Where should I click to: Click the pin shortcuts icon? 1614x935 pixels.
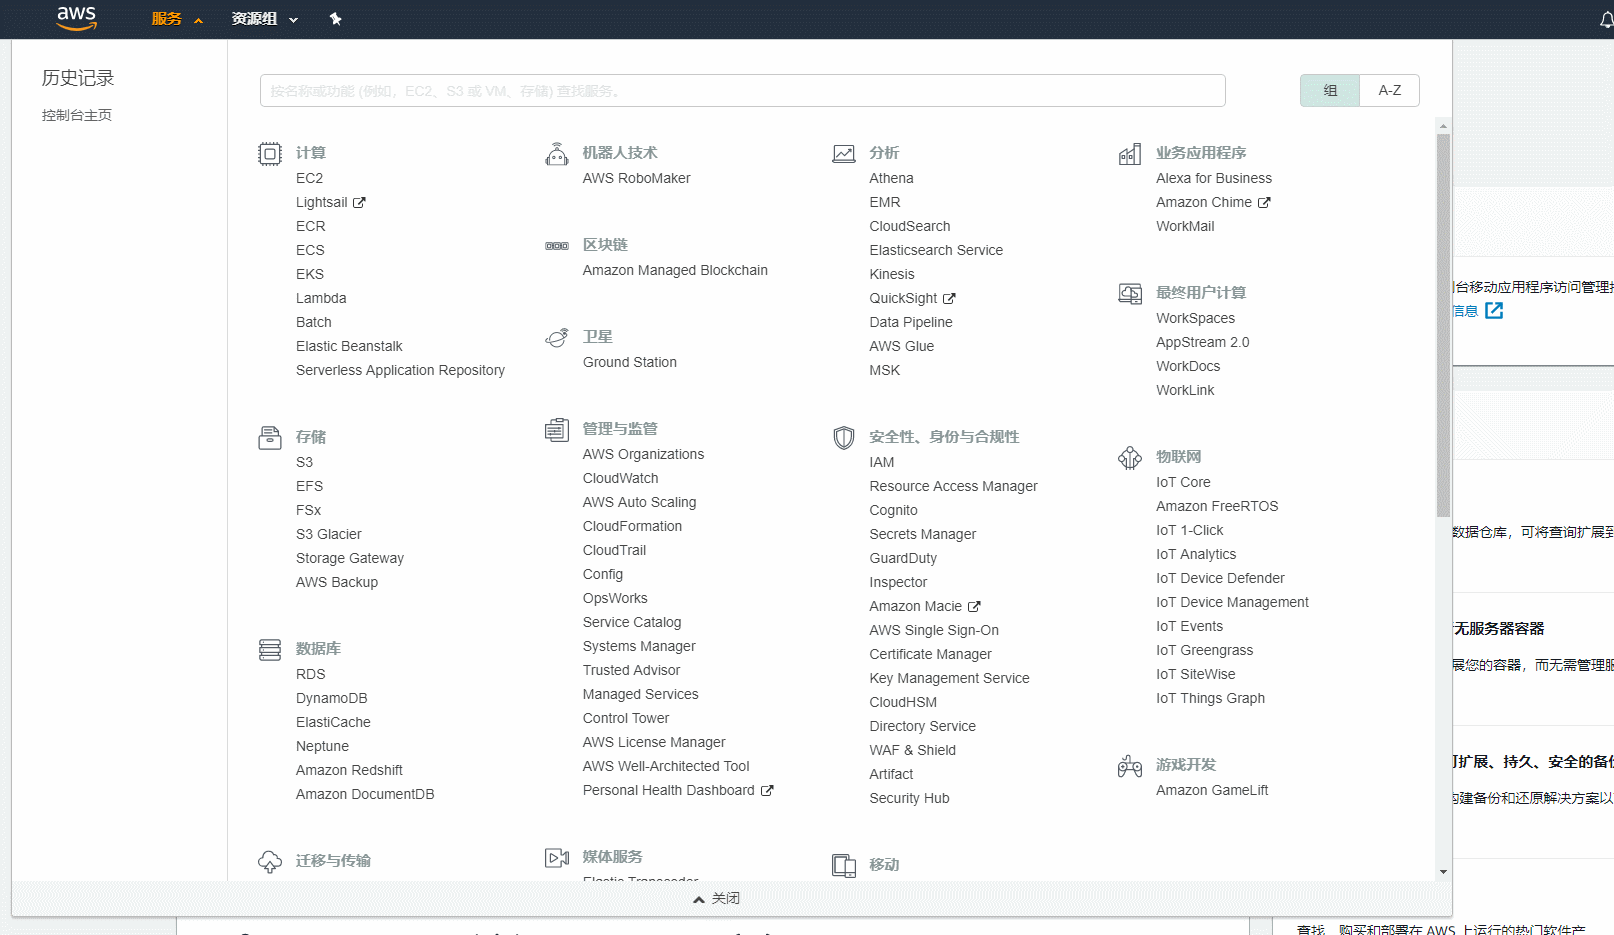click(x=335, y=19)
